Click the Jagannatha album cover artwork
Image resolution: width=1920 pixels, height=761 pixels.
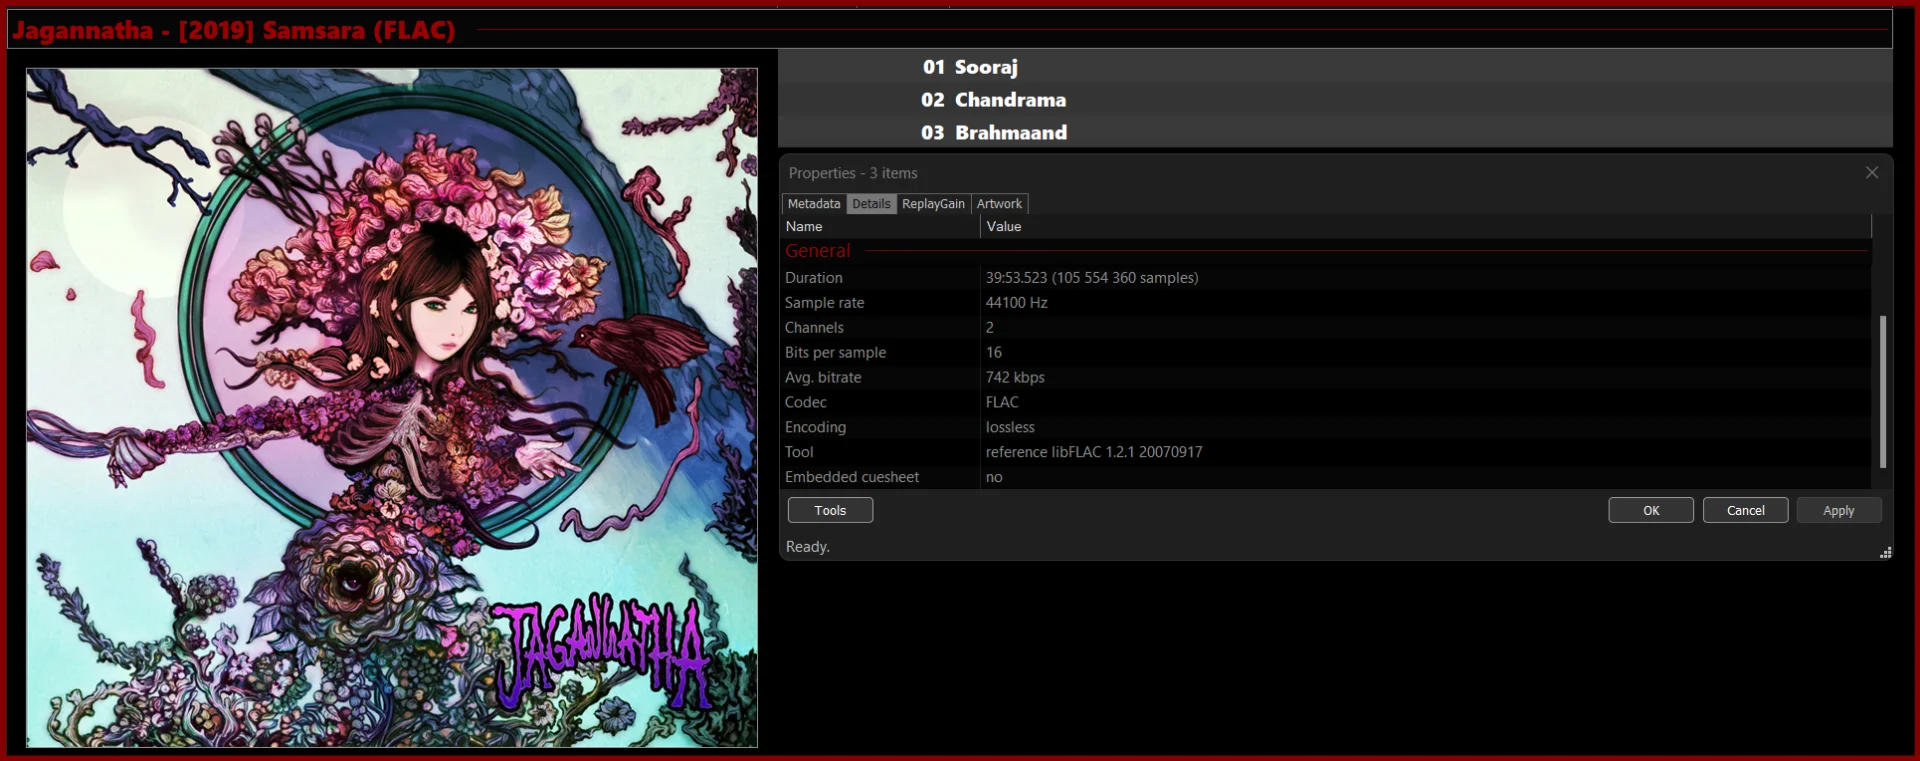point(392,408)
